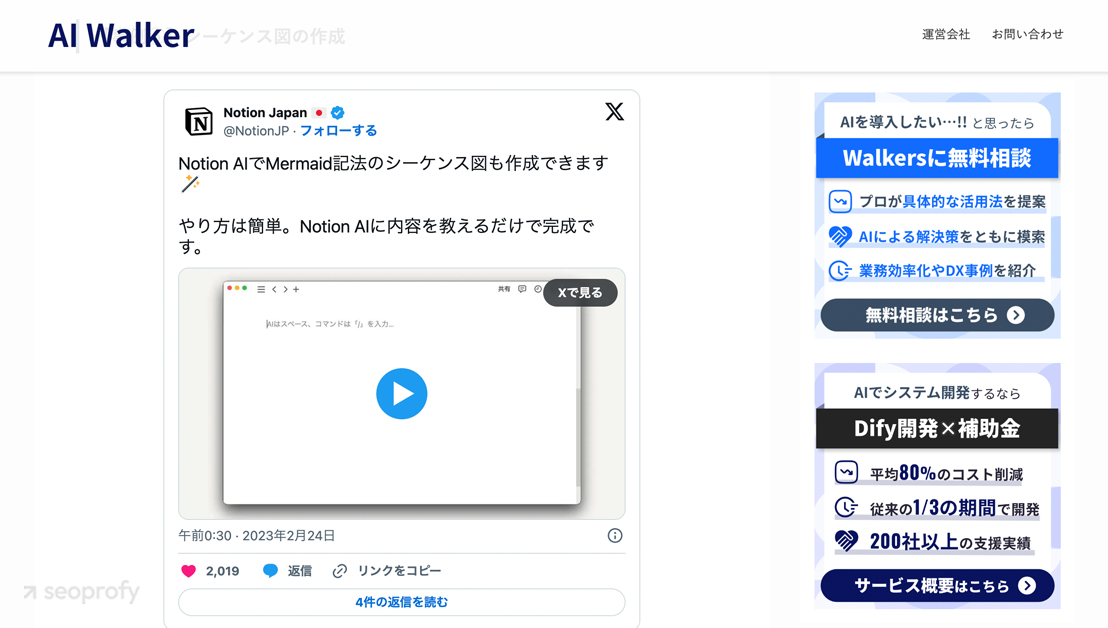Click the 無料相談はこちら banner button
The image size is (1108, 628).
tap(937, 315)
